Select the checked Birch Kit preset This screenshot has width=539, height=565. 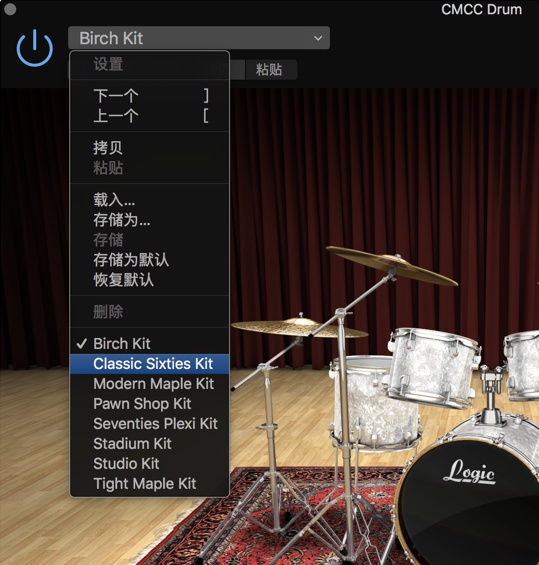tap(150, 344)
